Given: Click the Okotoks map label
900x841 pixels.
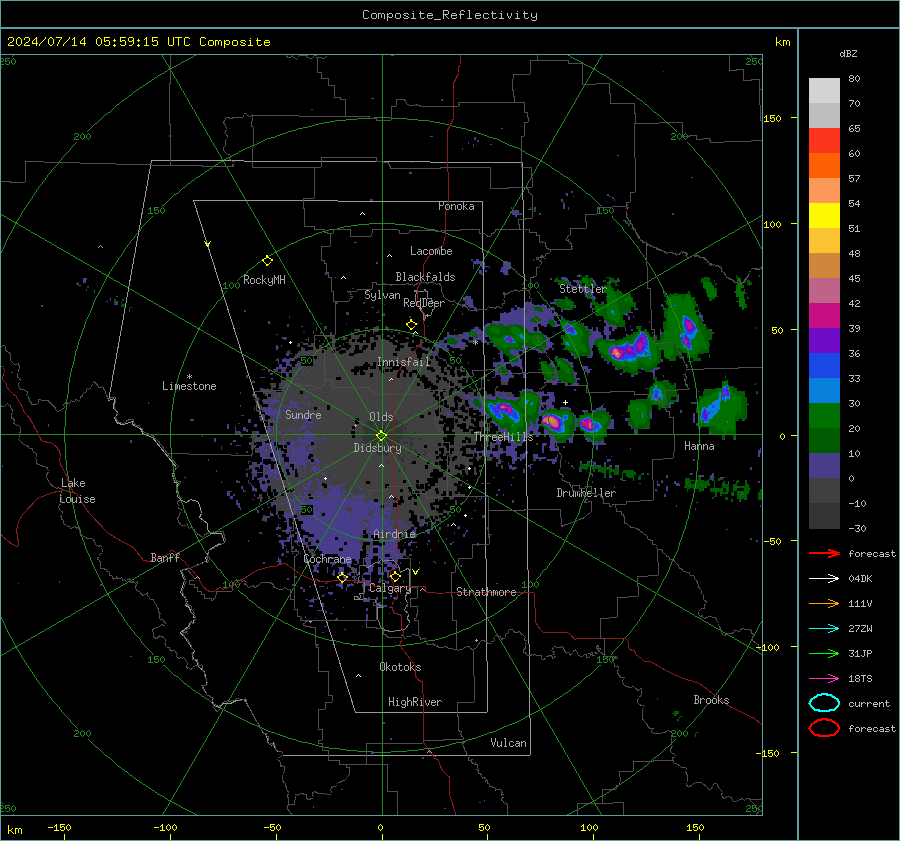Looking at the screenshot, I should [x=400, y=667].
